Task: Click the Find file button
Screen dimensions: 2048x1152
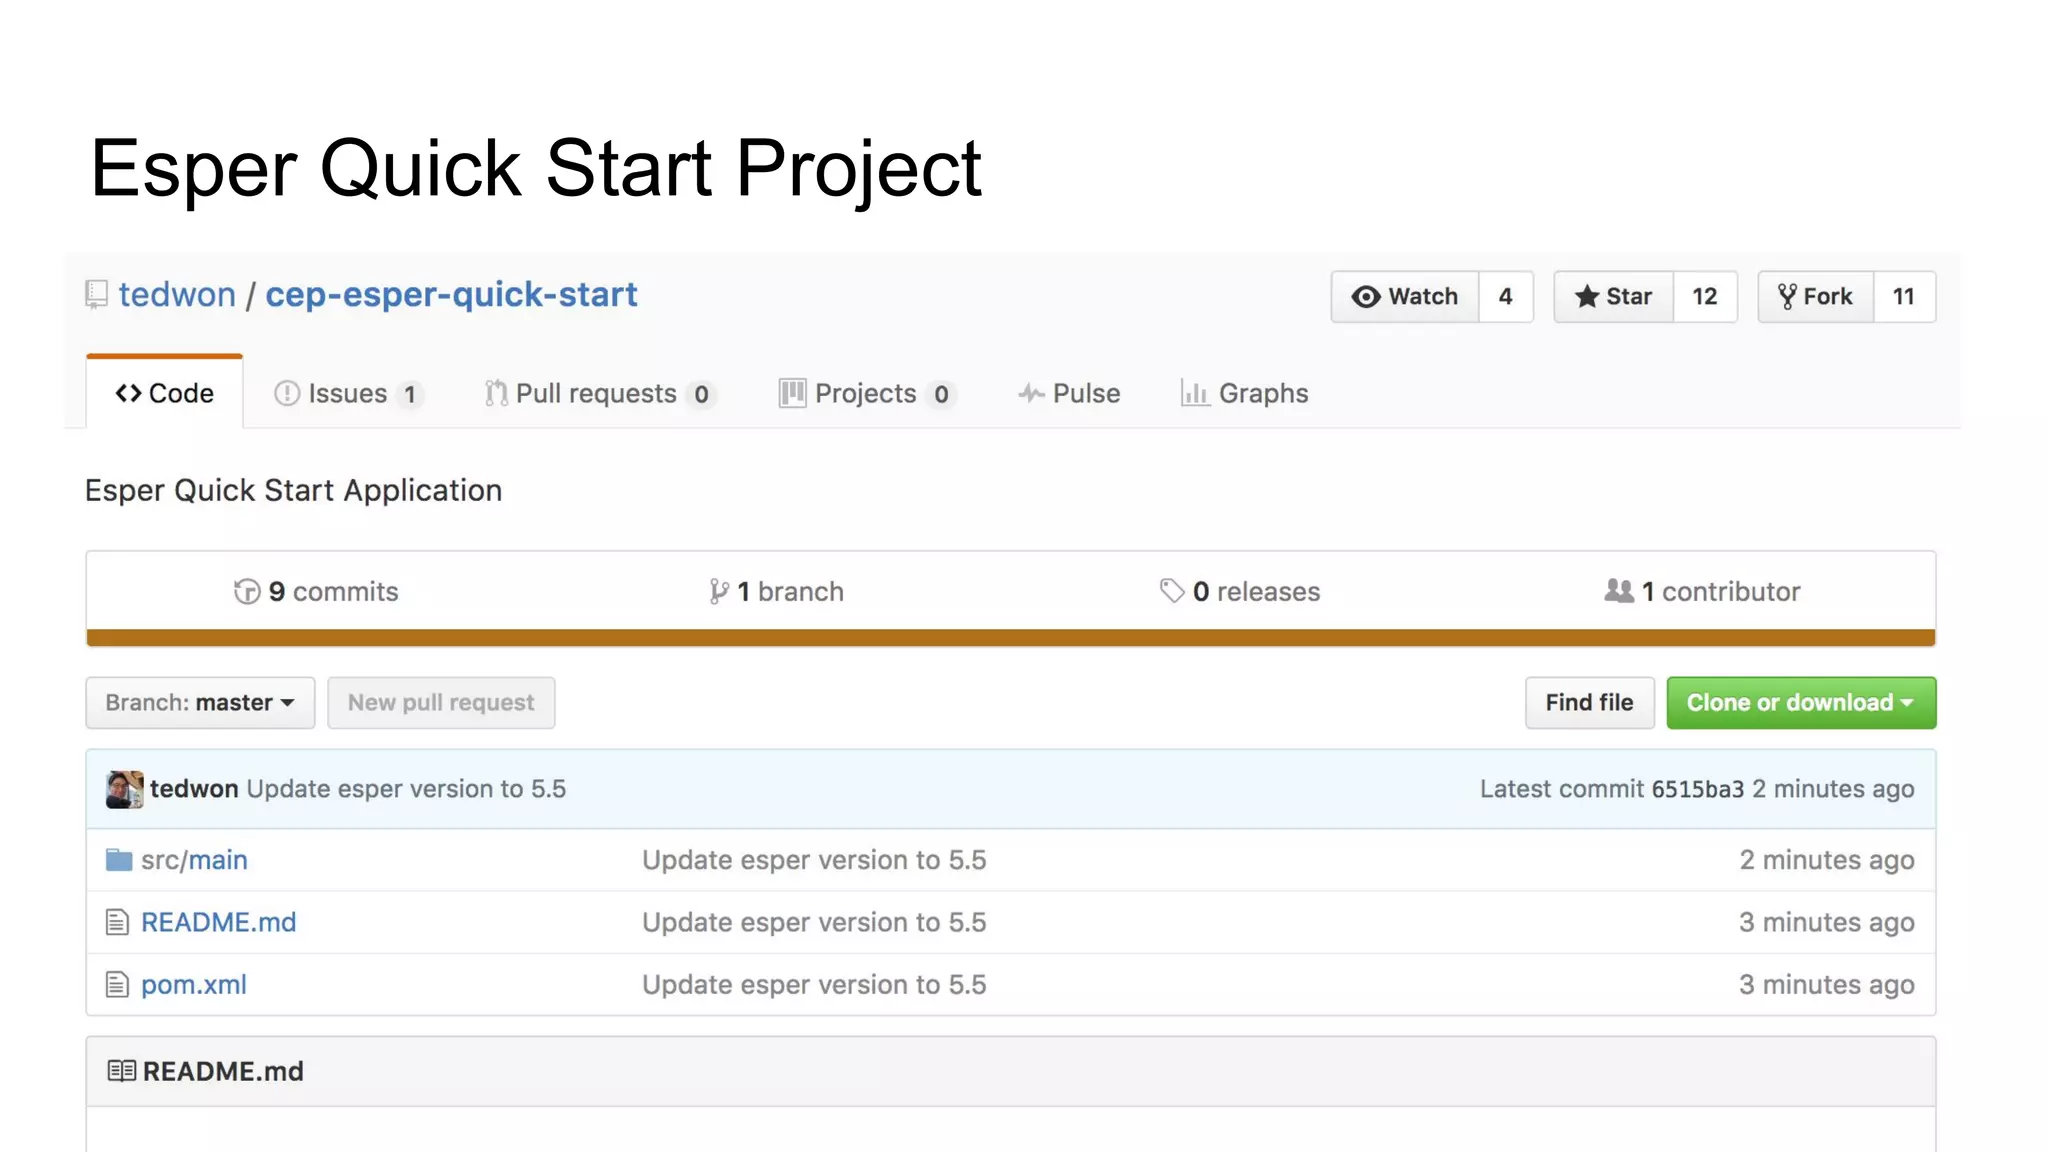Action: pos(1589,703)
